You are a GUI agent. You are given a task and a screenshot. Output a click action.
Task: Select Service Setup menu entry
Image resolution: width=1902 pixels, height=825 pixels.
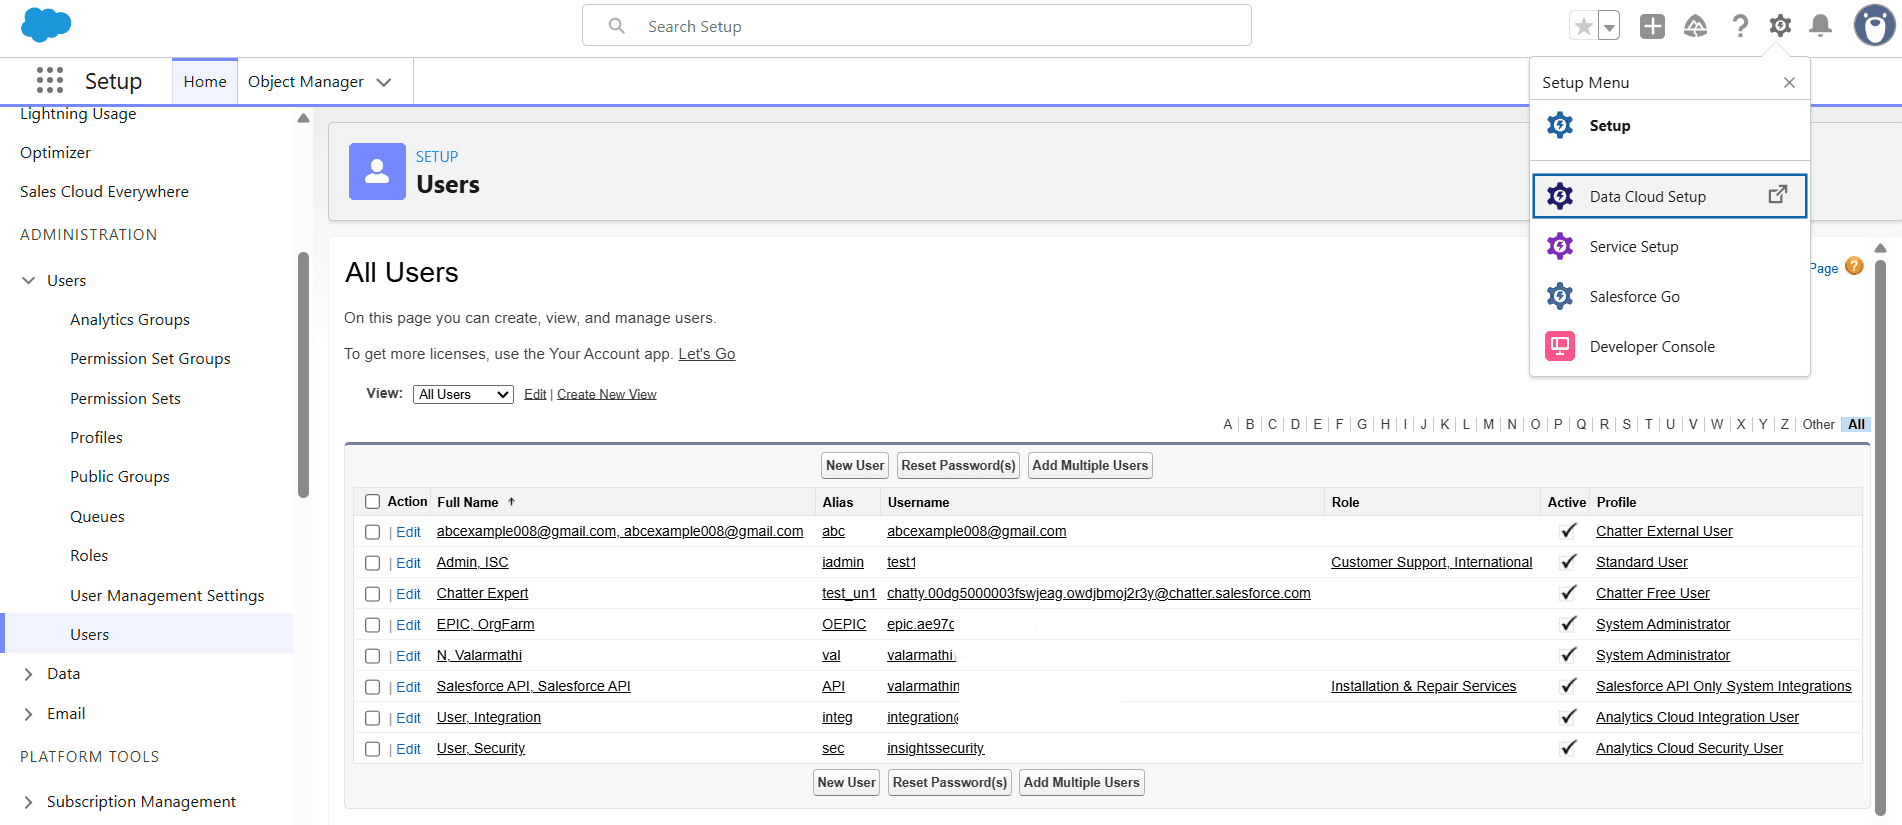(1670, 246)
